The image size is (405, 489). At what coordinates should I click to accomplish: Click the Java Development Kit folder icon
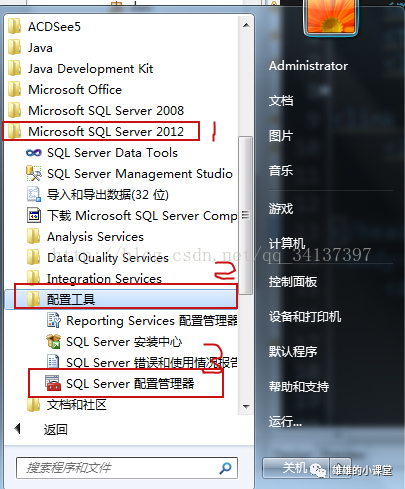[x=14, y=68]
